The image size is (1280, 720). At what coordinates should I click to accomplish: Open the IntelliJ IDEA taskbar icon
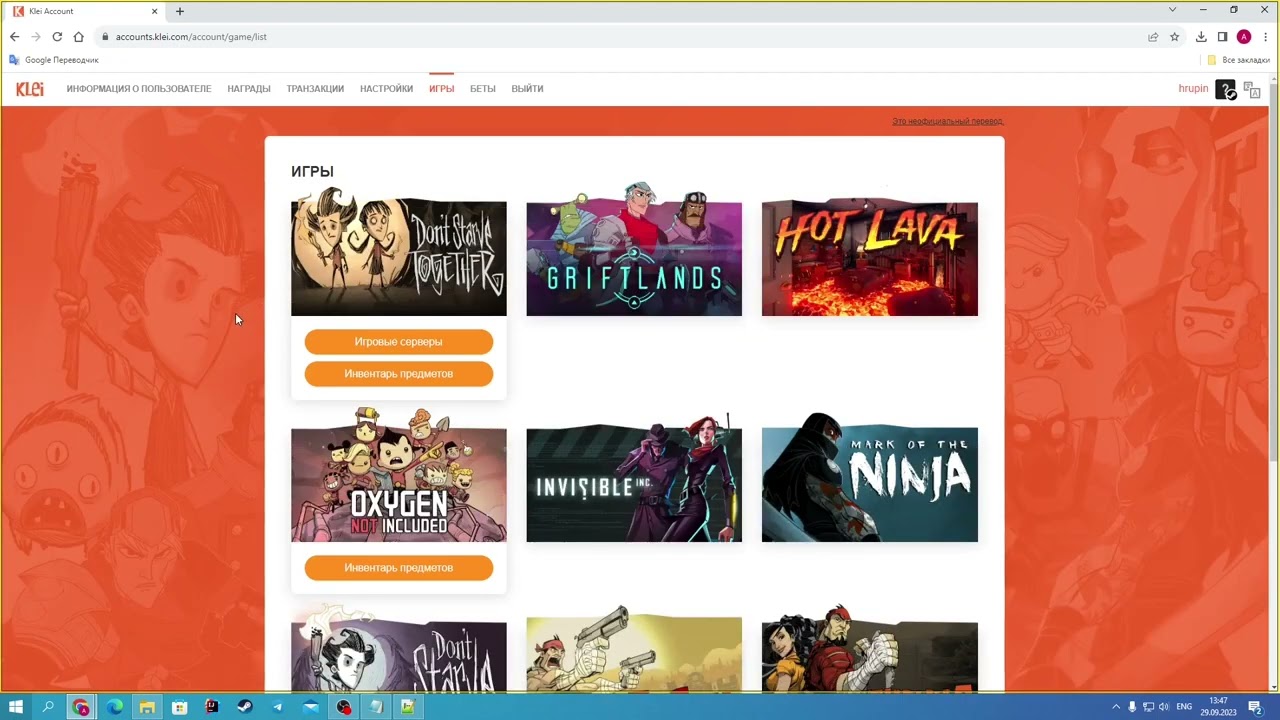pyautogui.click(x=212, y=707)
